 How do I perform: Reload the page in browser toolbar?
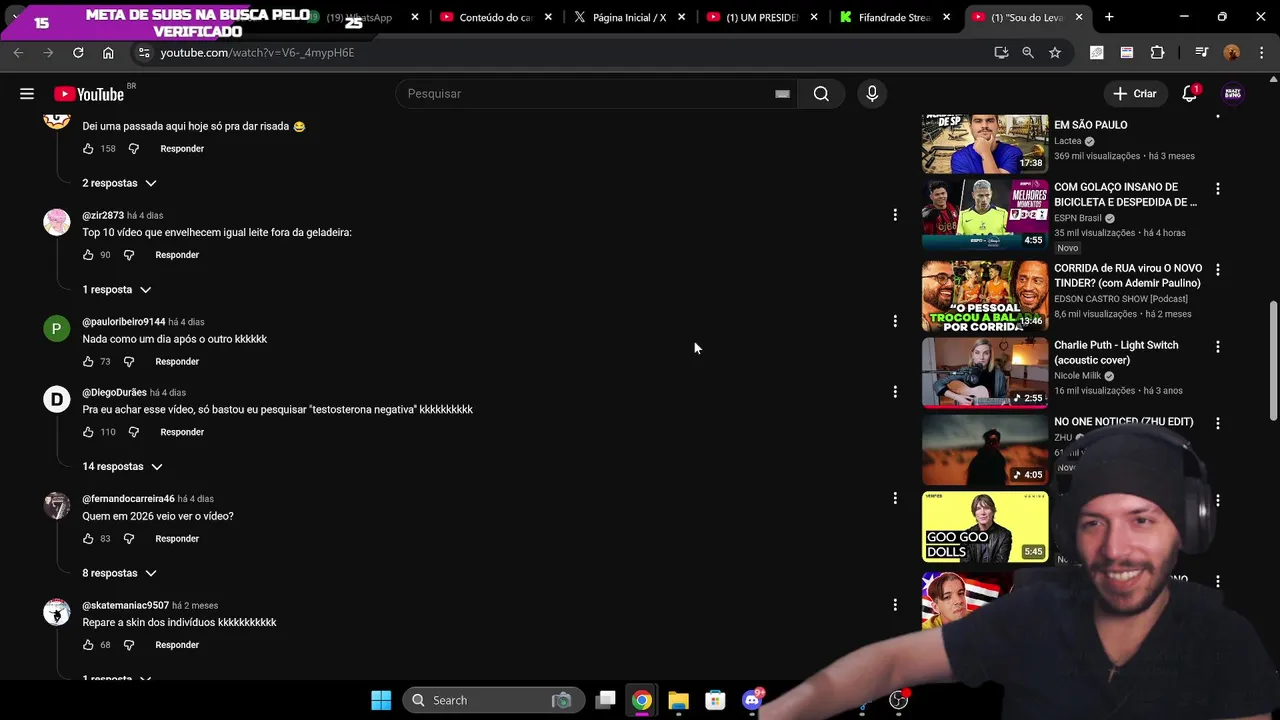(x=78, y=53)
